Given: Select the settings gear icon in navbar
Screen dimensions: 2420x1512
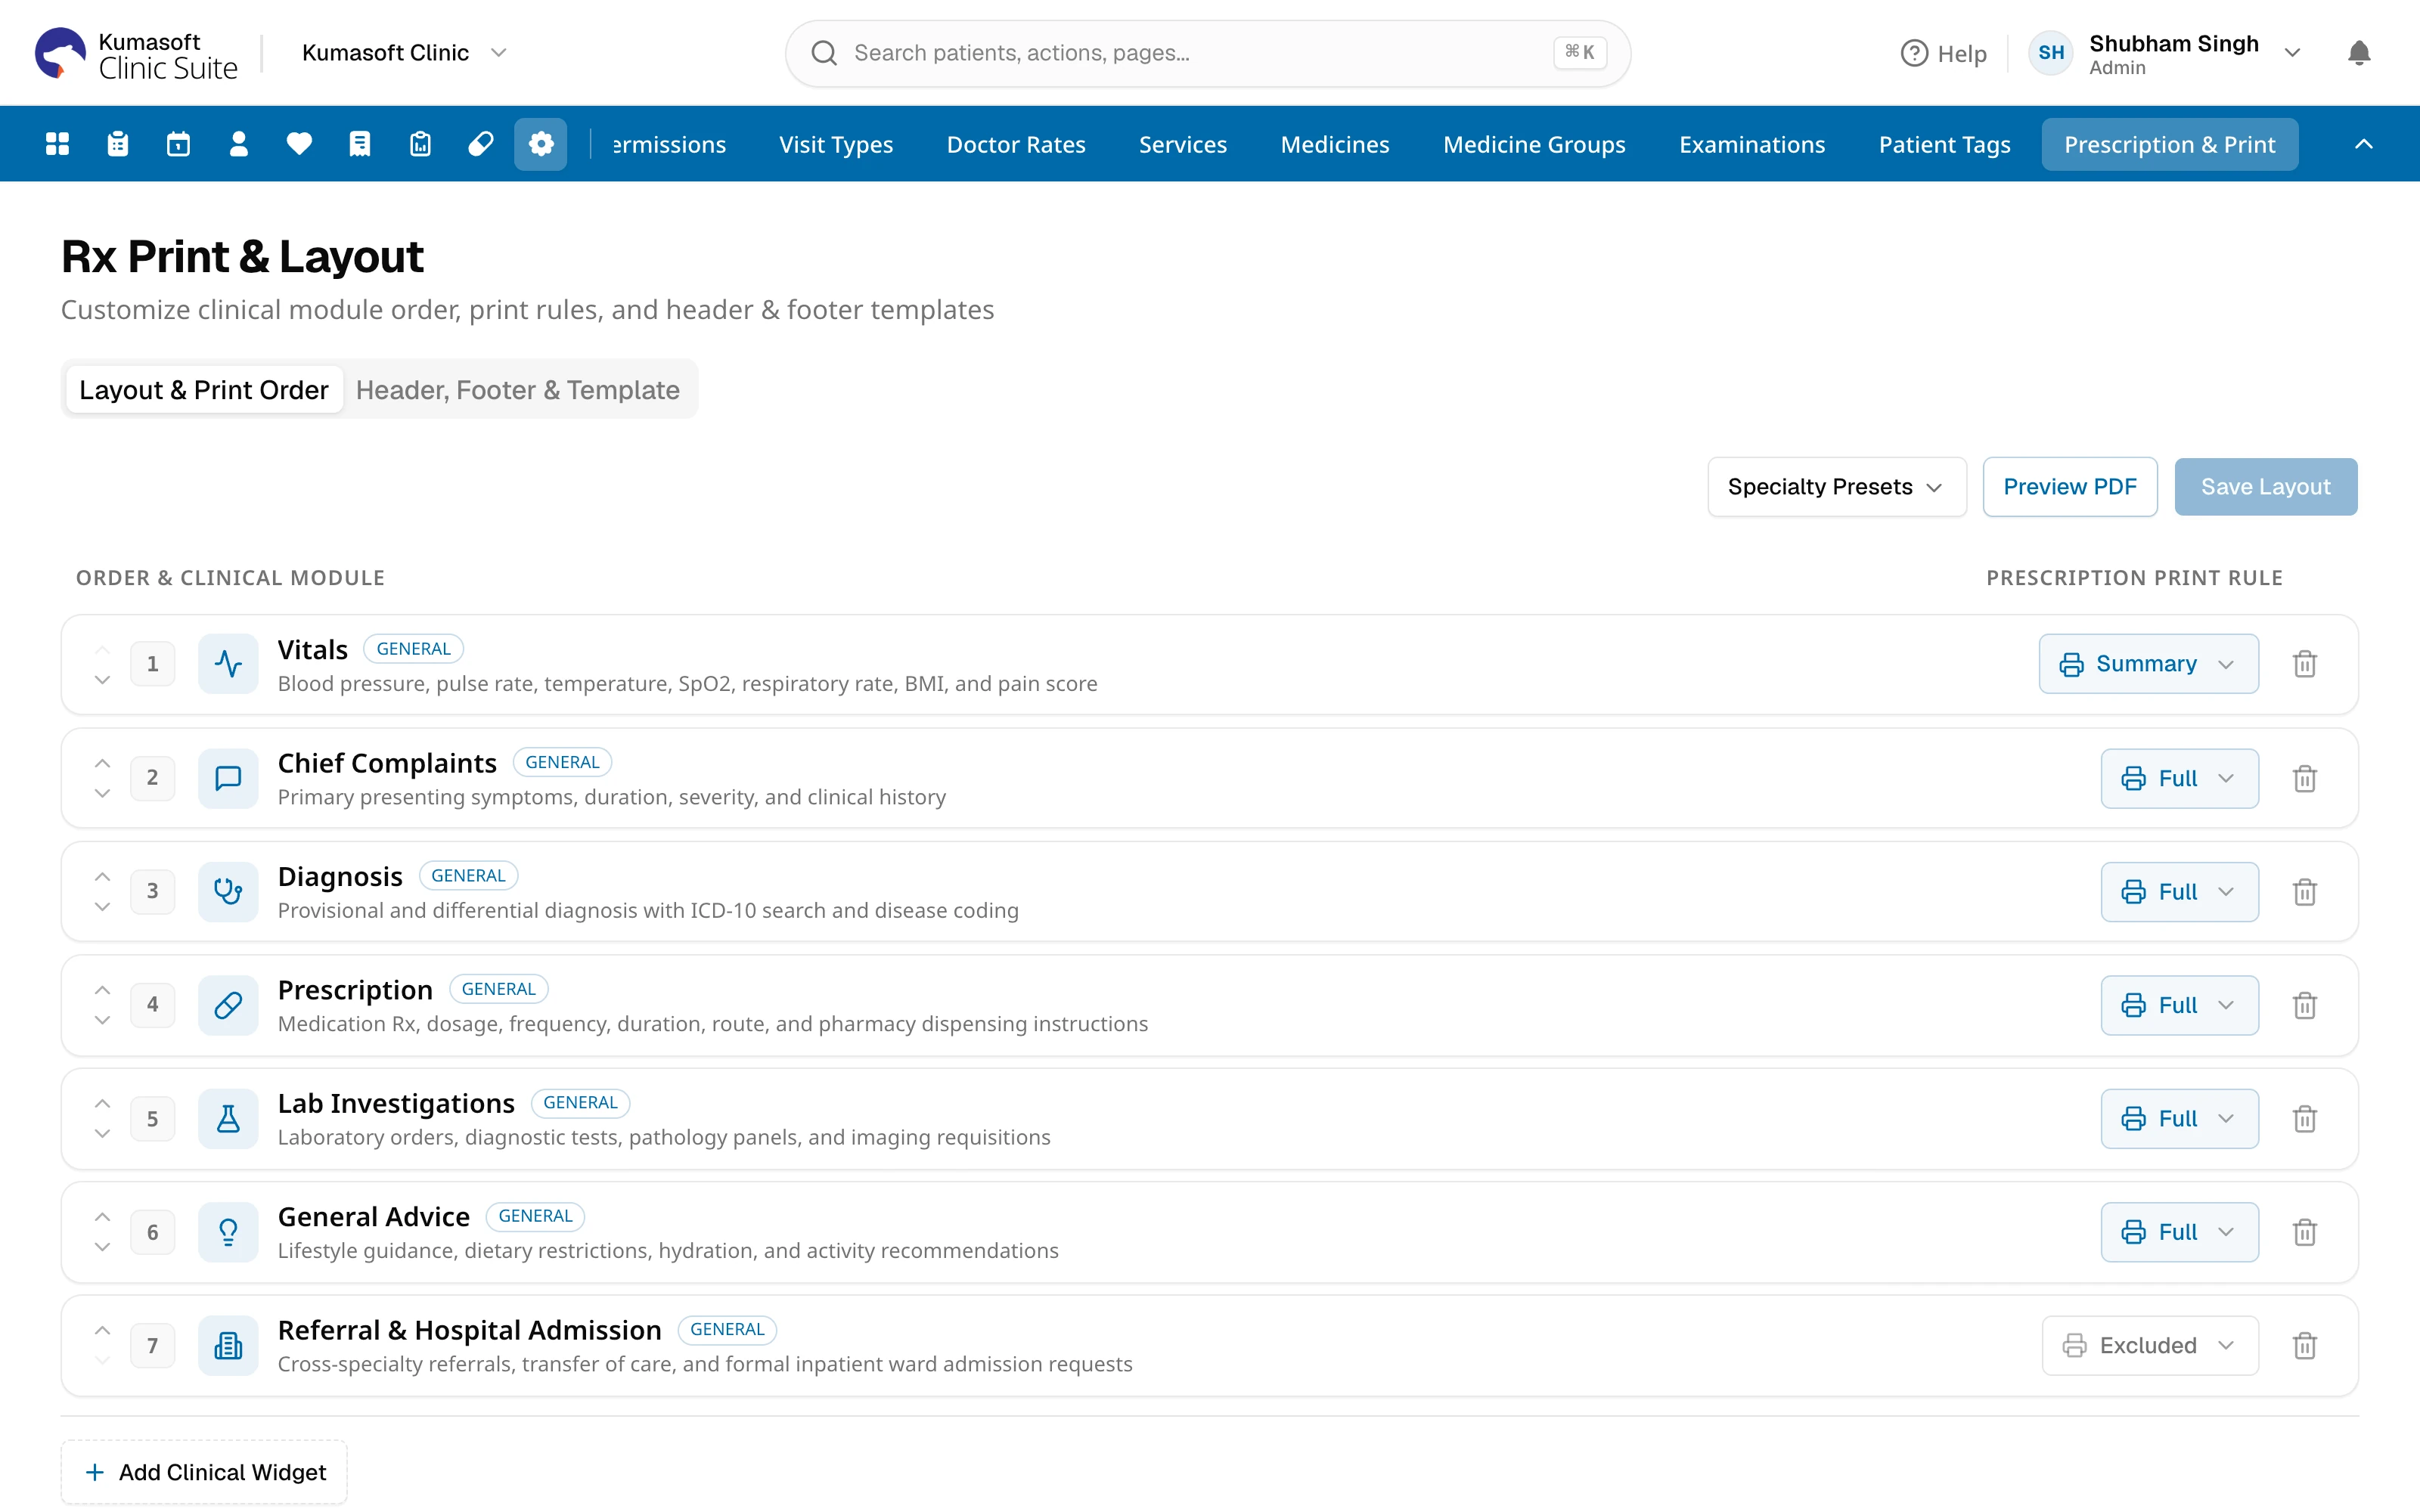Looking at the screenshot, I should (x=541, y=144).
